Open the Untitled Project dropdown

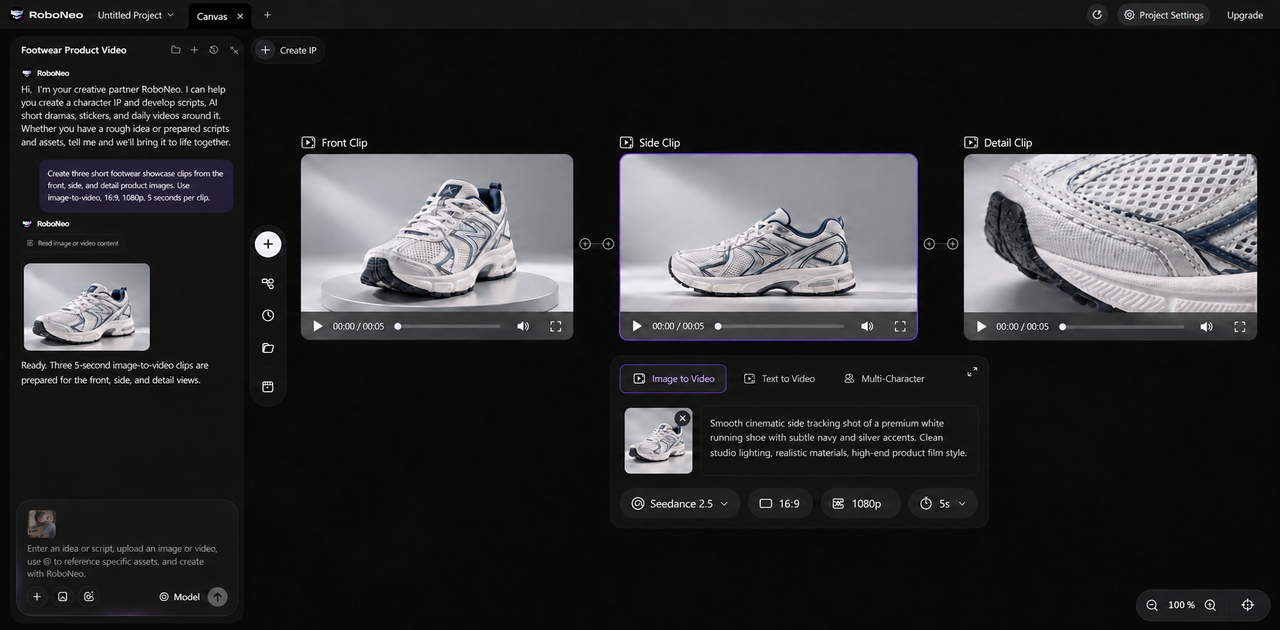[x=136, y=15]
